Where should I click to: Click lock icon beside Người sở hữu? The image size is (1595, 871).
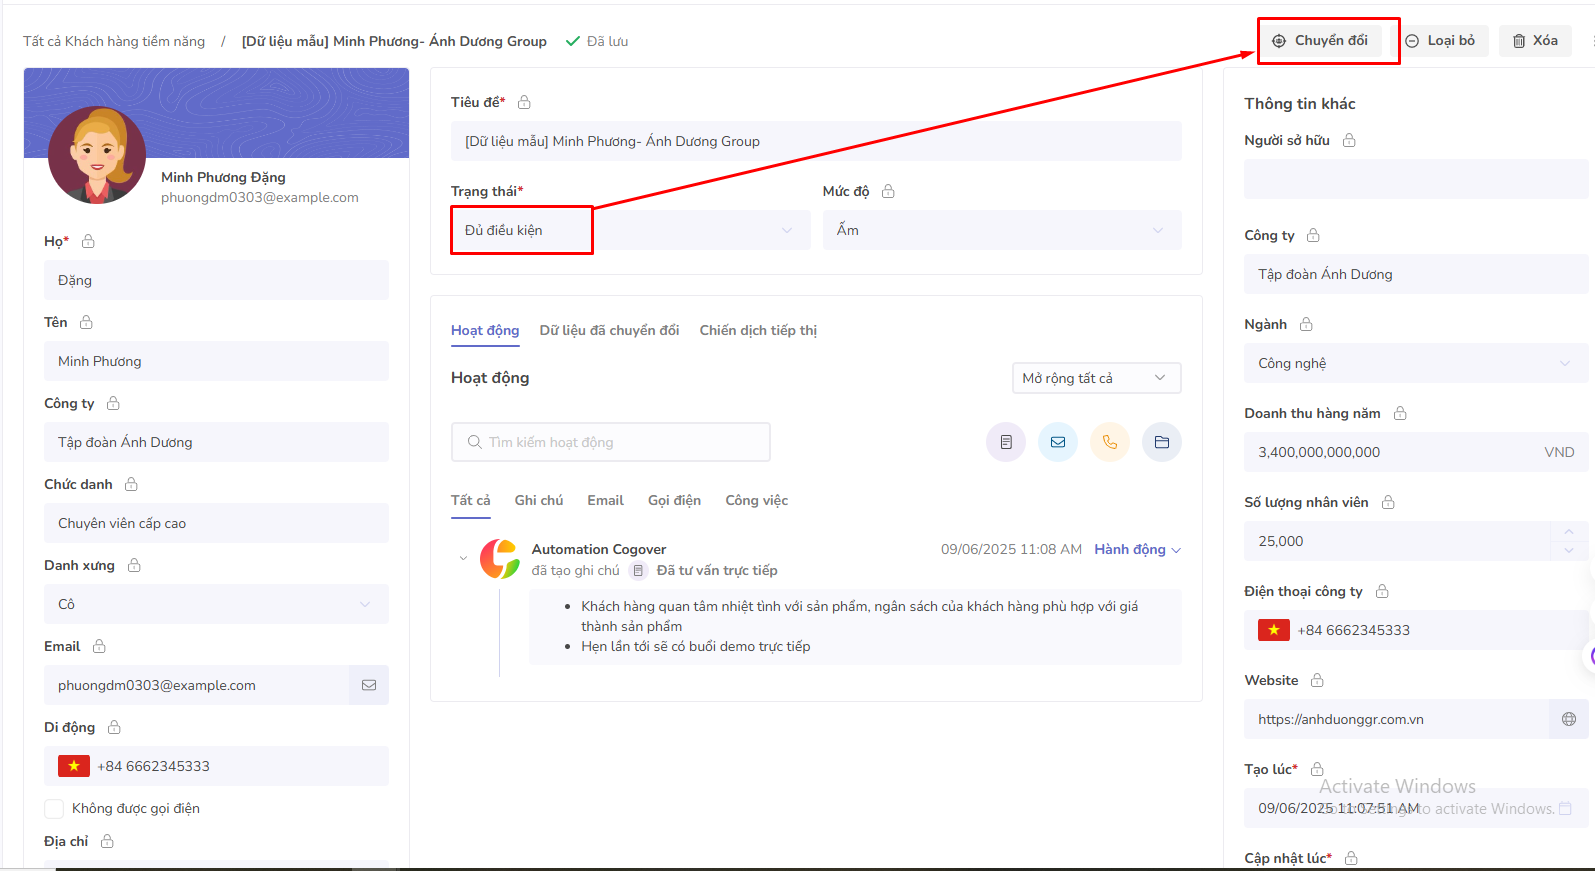(1349, 140)
